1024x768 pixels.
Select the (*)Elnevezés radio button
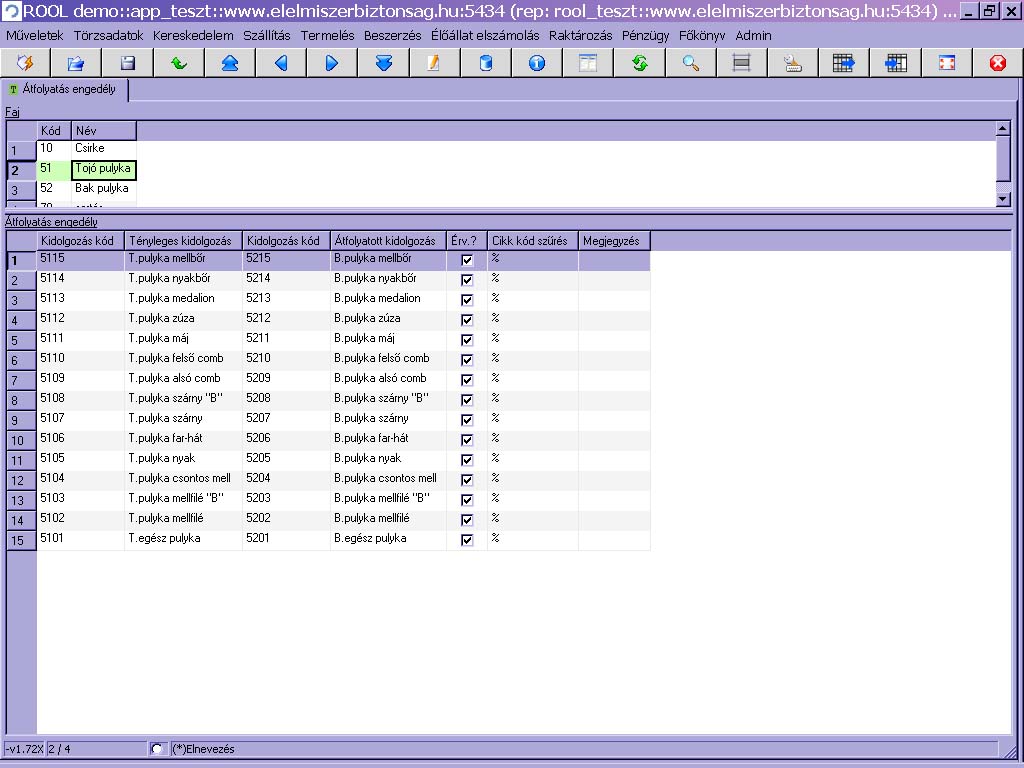click(157, 749)
